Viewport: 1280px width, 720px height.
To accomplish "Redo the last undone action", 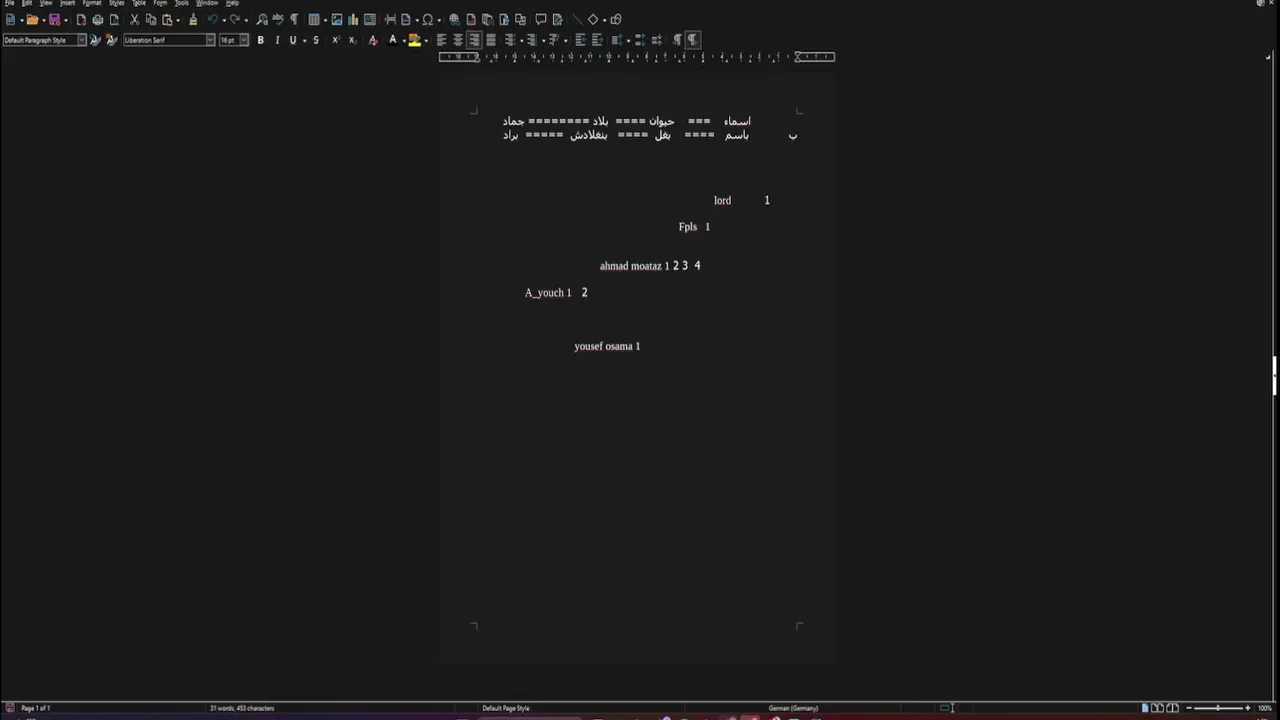I will (235, 20).
